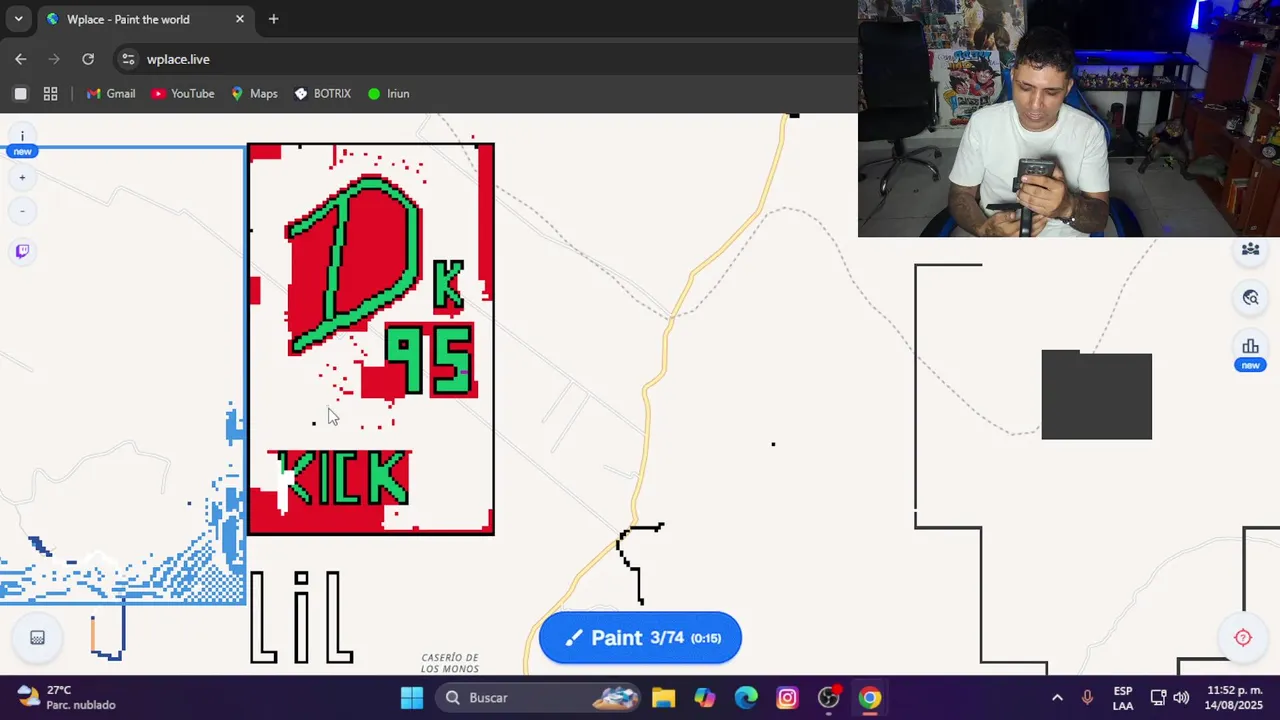Viewport: 1280px width, 720px height.
Task: Click the forward navigation arrow
Action: point(54,59)
